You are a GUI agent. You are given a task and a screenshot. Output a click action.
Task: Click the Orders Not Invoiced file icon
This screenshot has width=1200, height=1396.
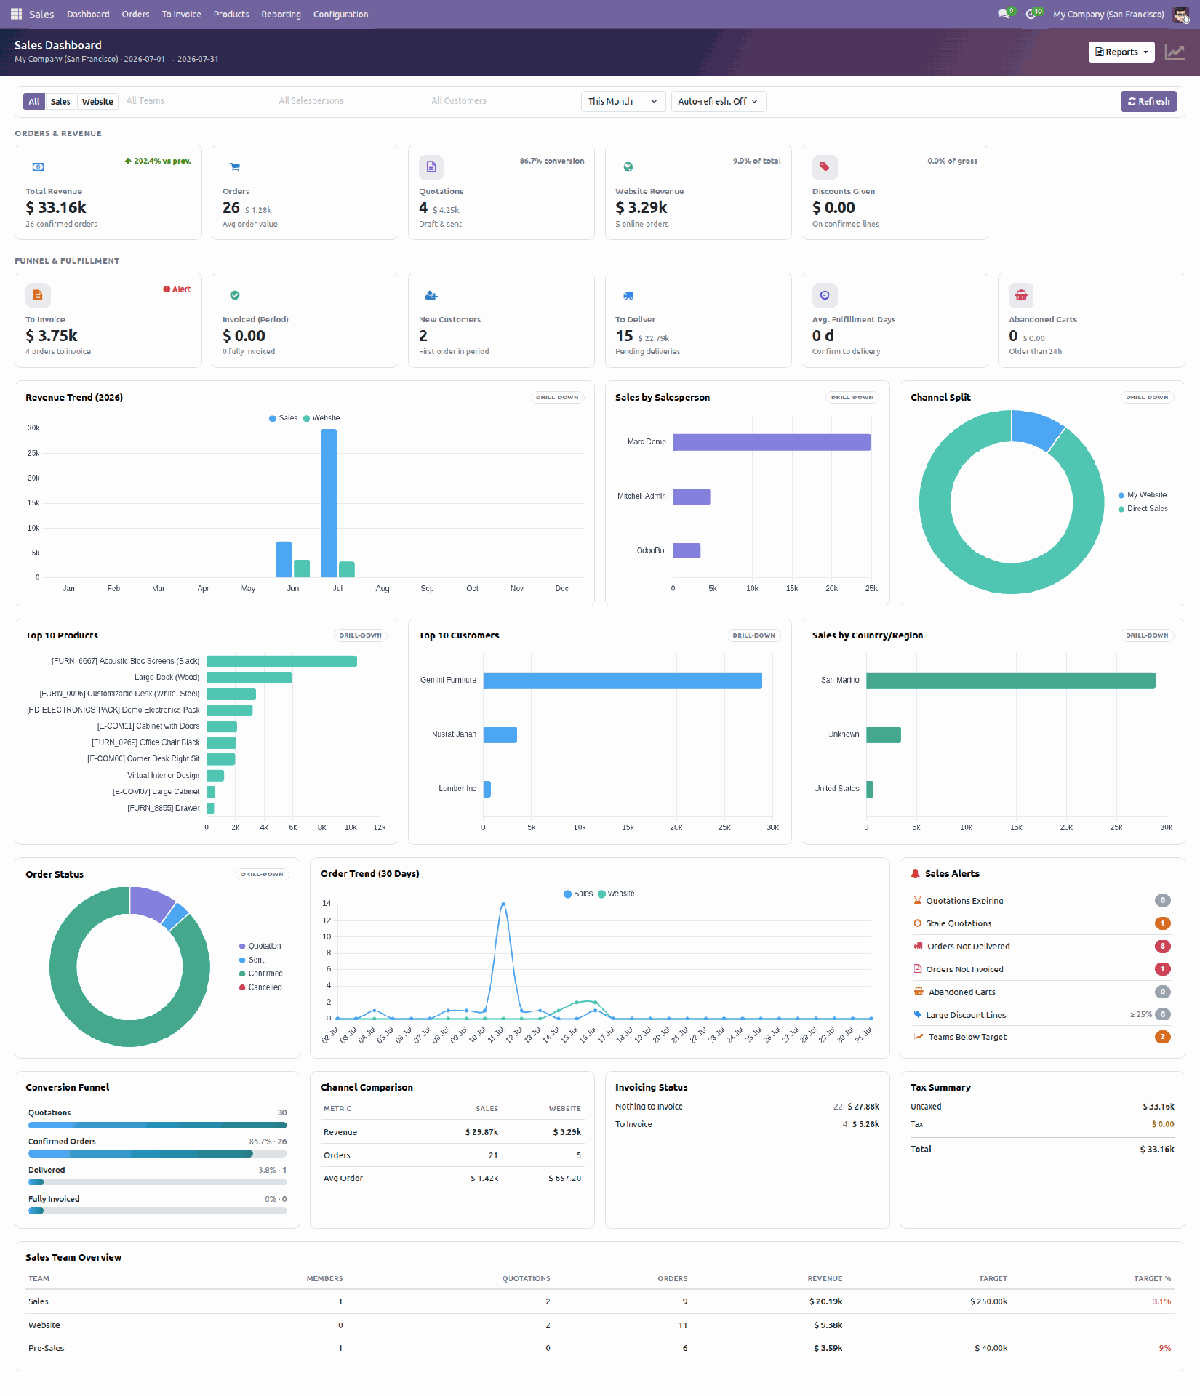click(918, 969)
